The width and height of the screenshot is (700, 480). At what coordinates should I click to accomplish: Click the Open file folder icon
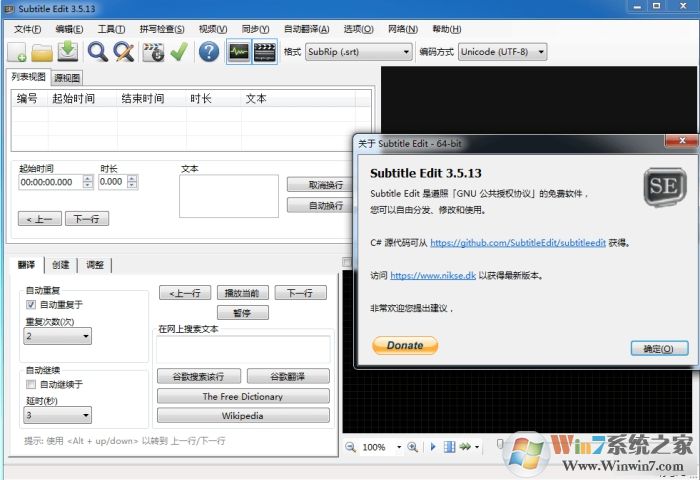[x=42, y=51]
